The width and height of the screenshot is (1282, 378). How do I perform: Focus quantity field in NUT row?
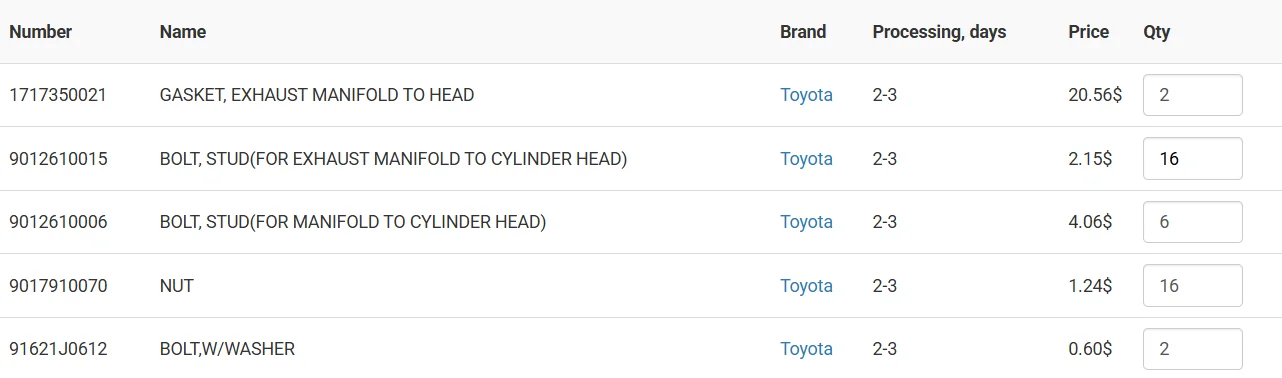click(x=1193, y=286)
